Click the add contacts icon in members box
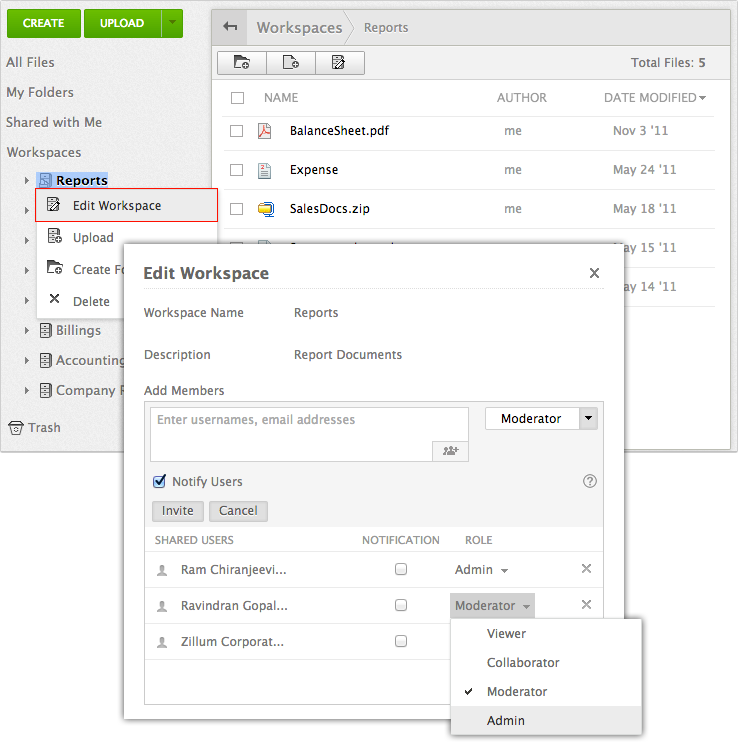This screenshot has width=738, height=742. tap(450, 451)
